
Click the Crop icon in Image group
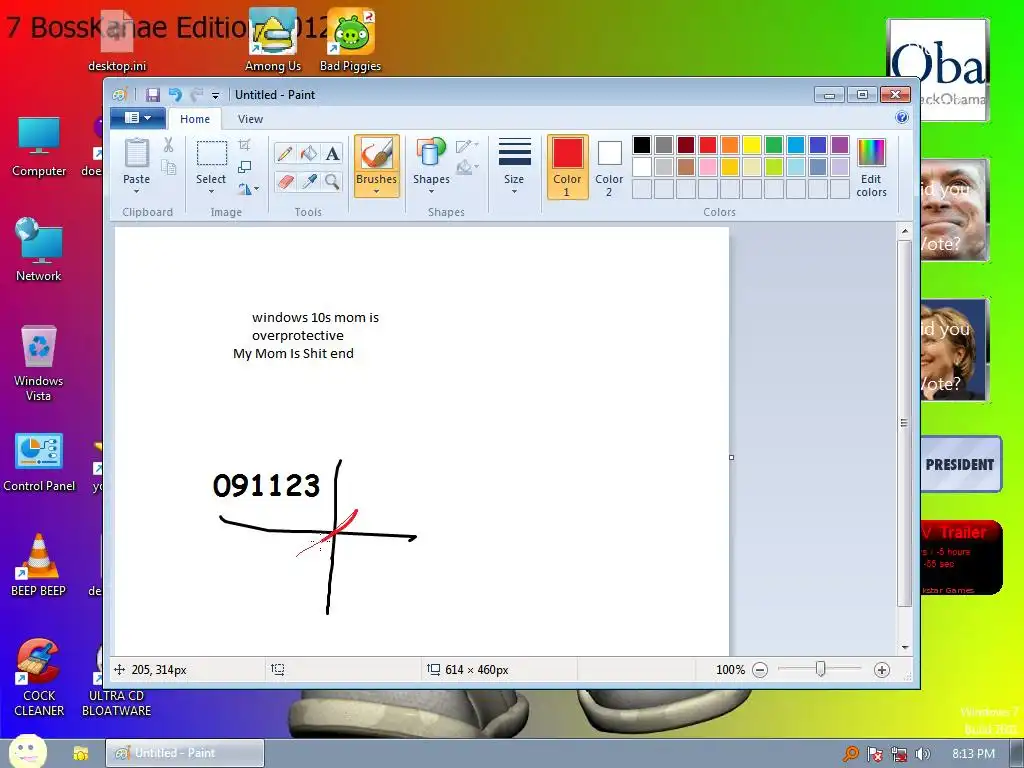click(x=244, y=145)
